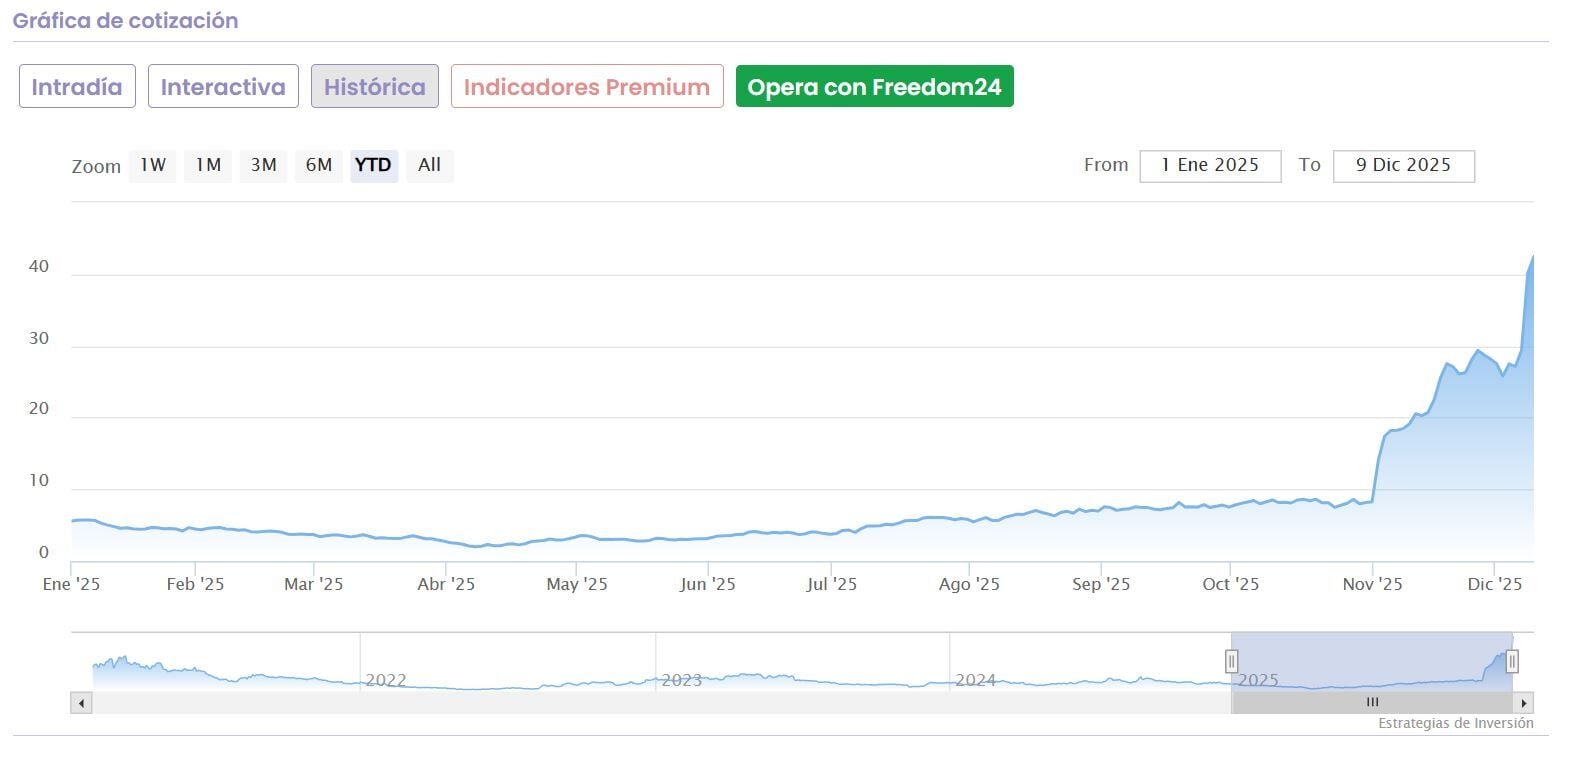Image resolution: width=1591 pixels, height=779 pixels.
Task: Click the navigator scrollbar left arrow
Action: pos(81,703)
